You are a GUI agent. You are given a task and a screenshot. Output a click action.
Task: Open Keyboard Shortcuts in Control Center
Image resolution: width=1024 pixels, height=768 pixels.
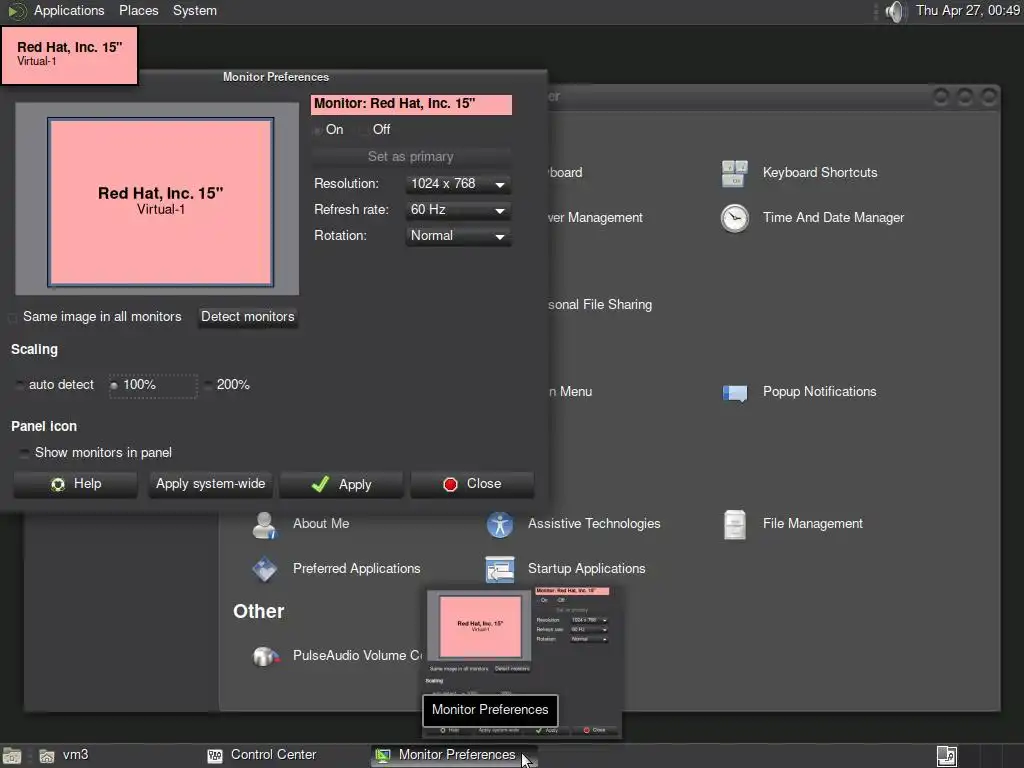click(x=734, y=173)
